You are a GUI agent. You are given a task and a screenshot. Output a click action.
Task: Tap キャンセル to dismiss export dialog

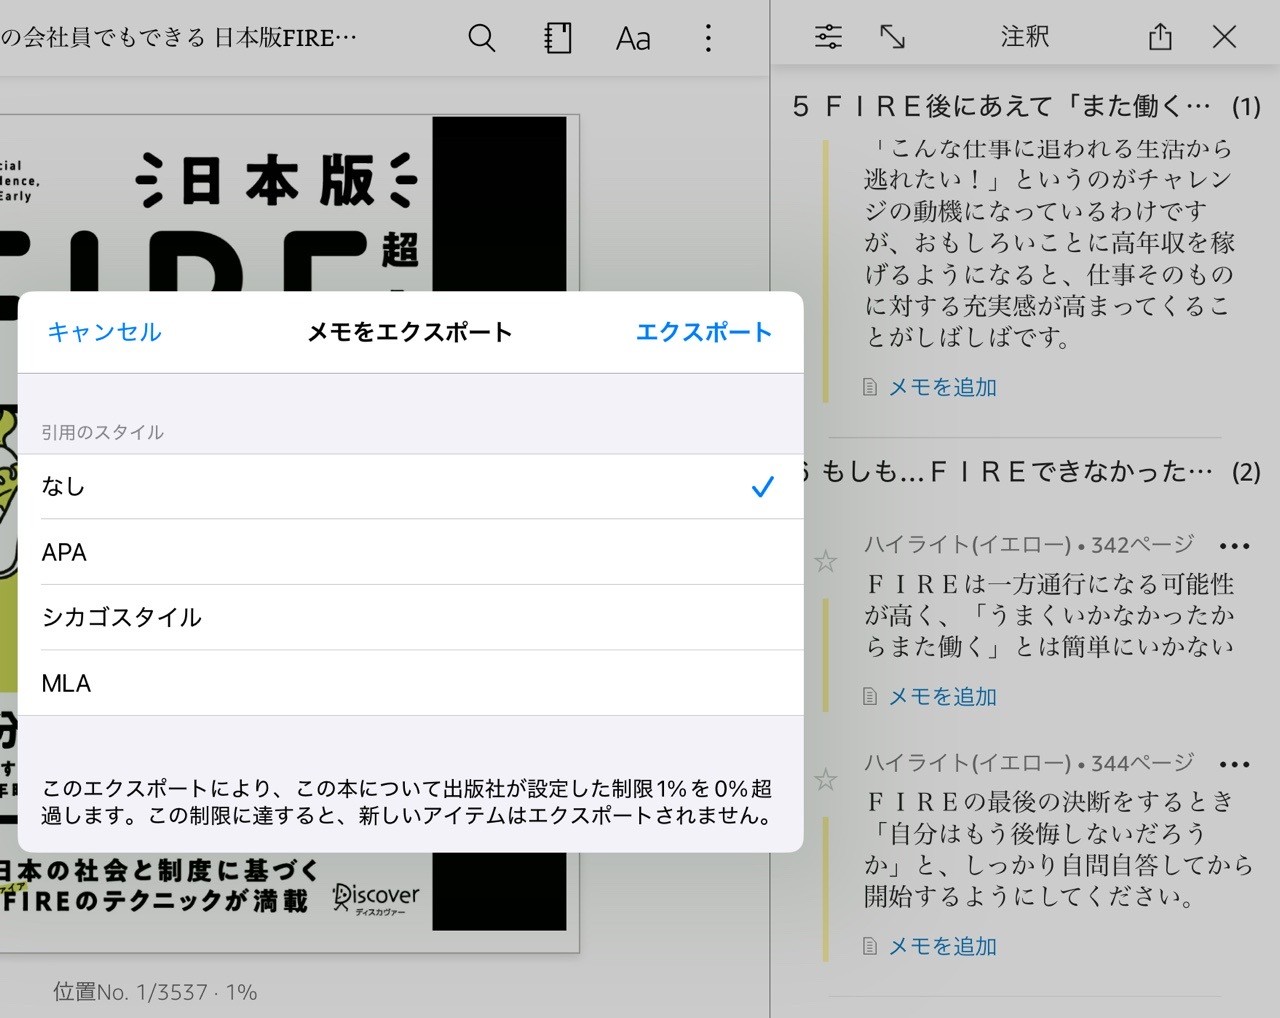coord(104,332)
